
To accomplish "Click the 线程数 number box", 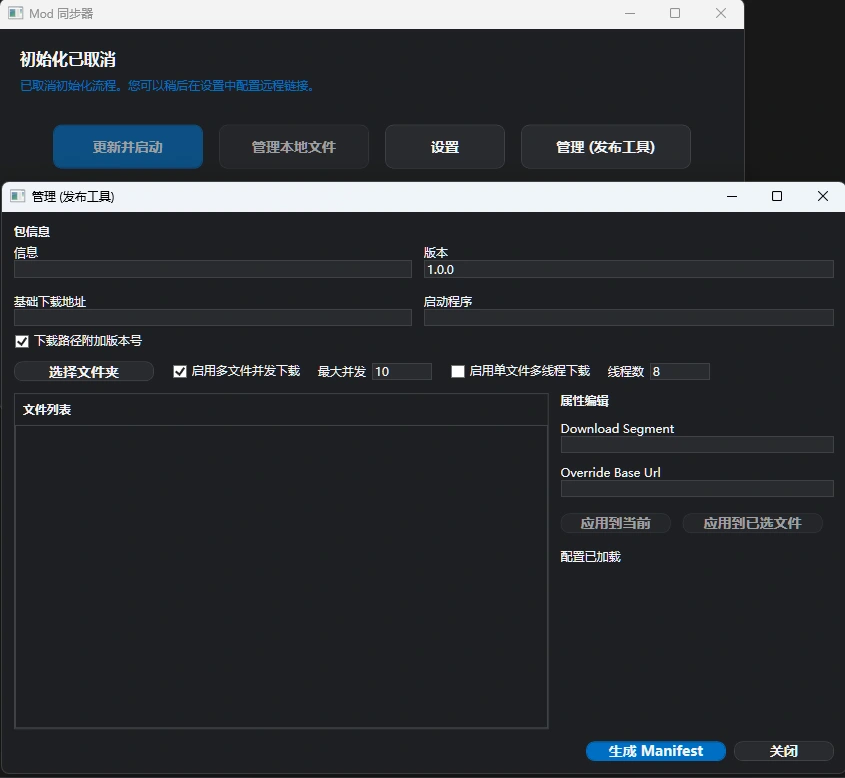I will coord(679,372).
